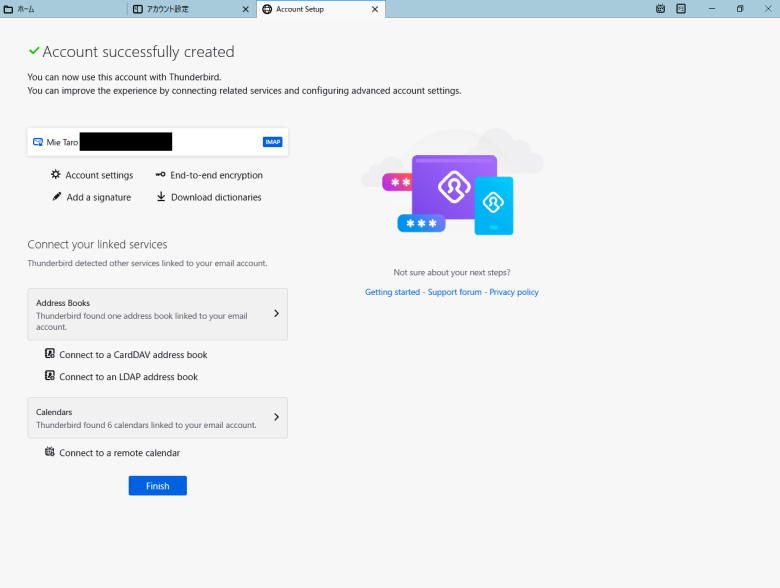Click the remote calendar icon
The image size is (780, 588).
(50, 452)
